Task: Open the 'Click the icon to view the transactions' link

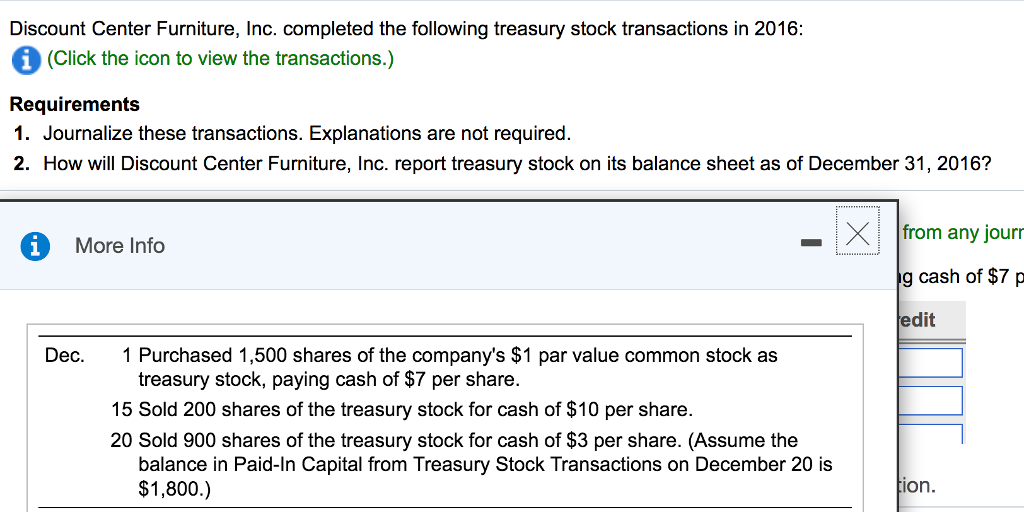Action: coord(220,58)
